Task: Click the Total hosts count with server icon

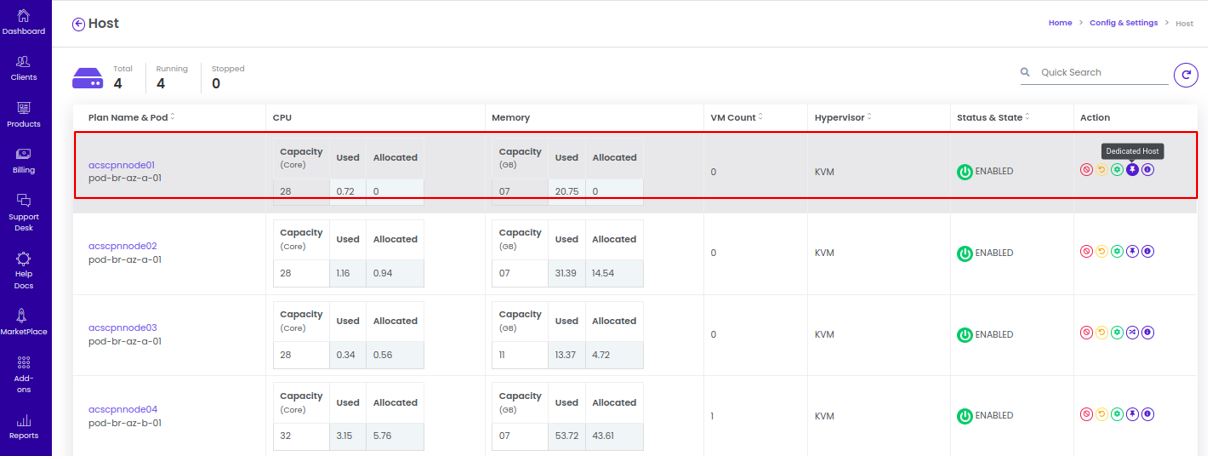Action: pos(103,77)
